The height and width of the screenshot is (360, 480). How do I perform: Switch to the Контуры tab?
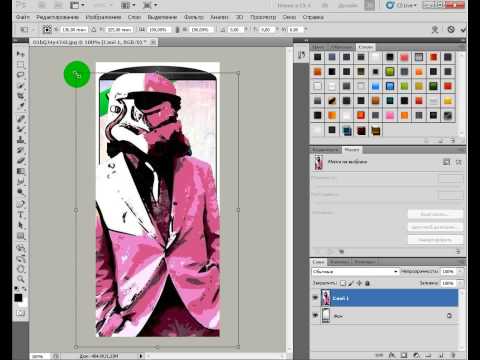365,262
